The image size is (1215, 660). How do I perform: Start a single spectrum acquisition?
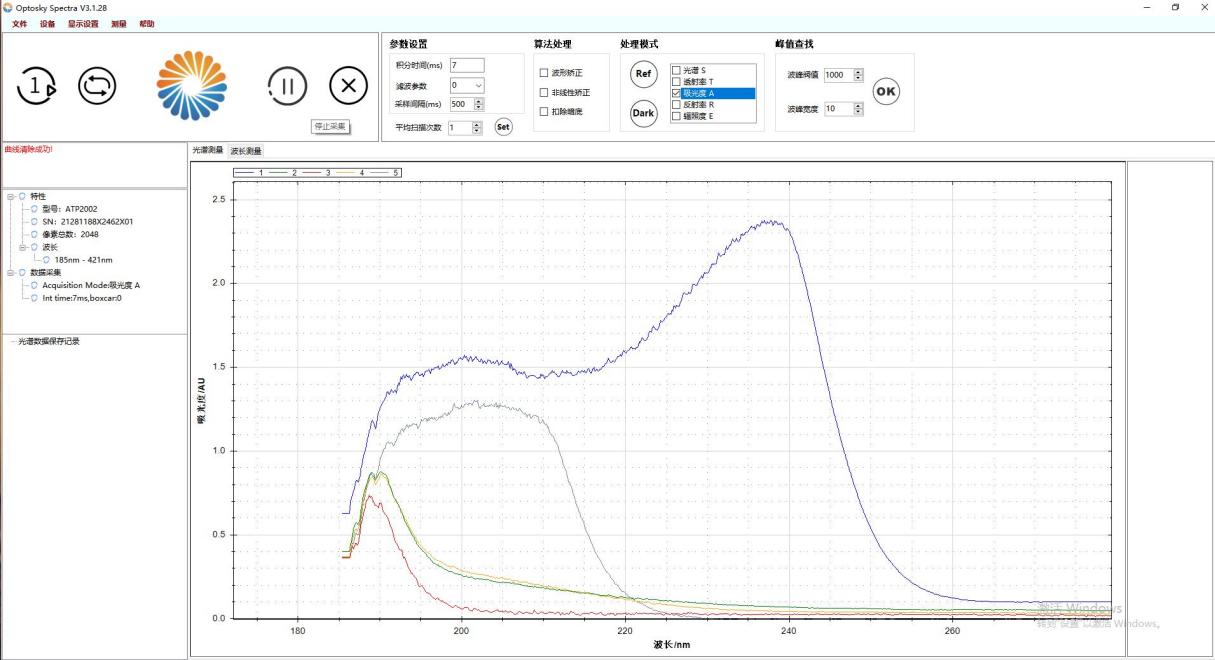[x=36, y=87]
